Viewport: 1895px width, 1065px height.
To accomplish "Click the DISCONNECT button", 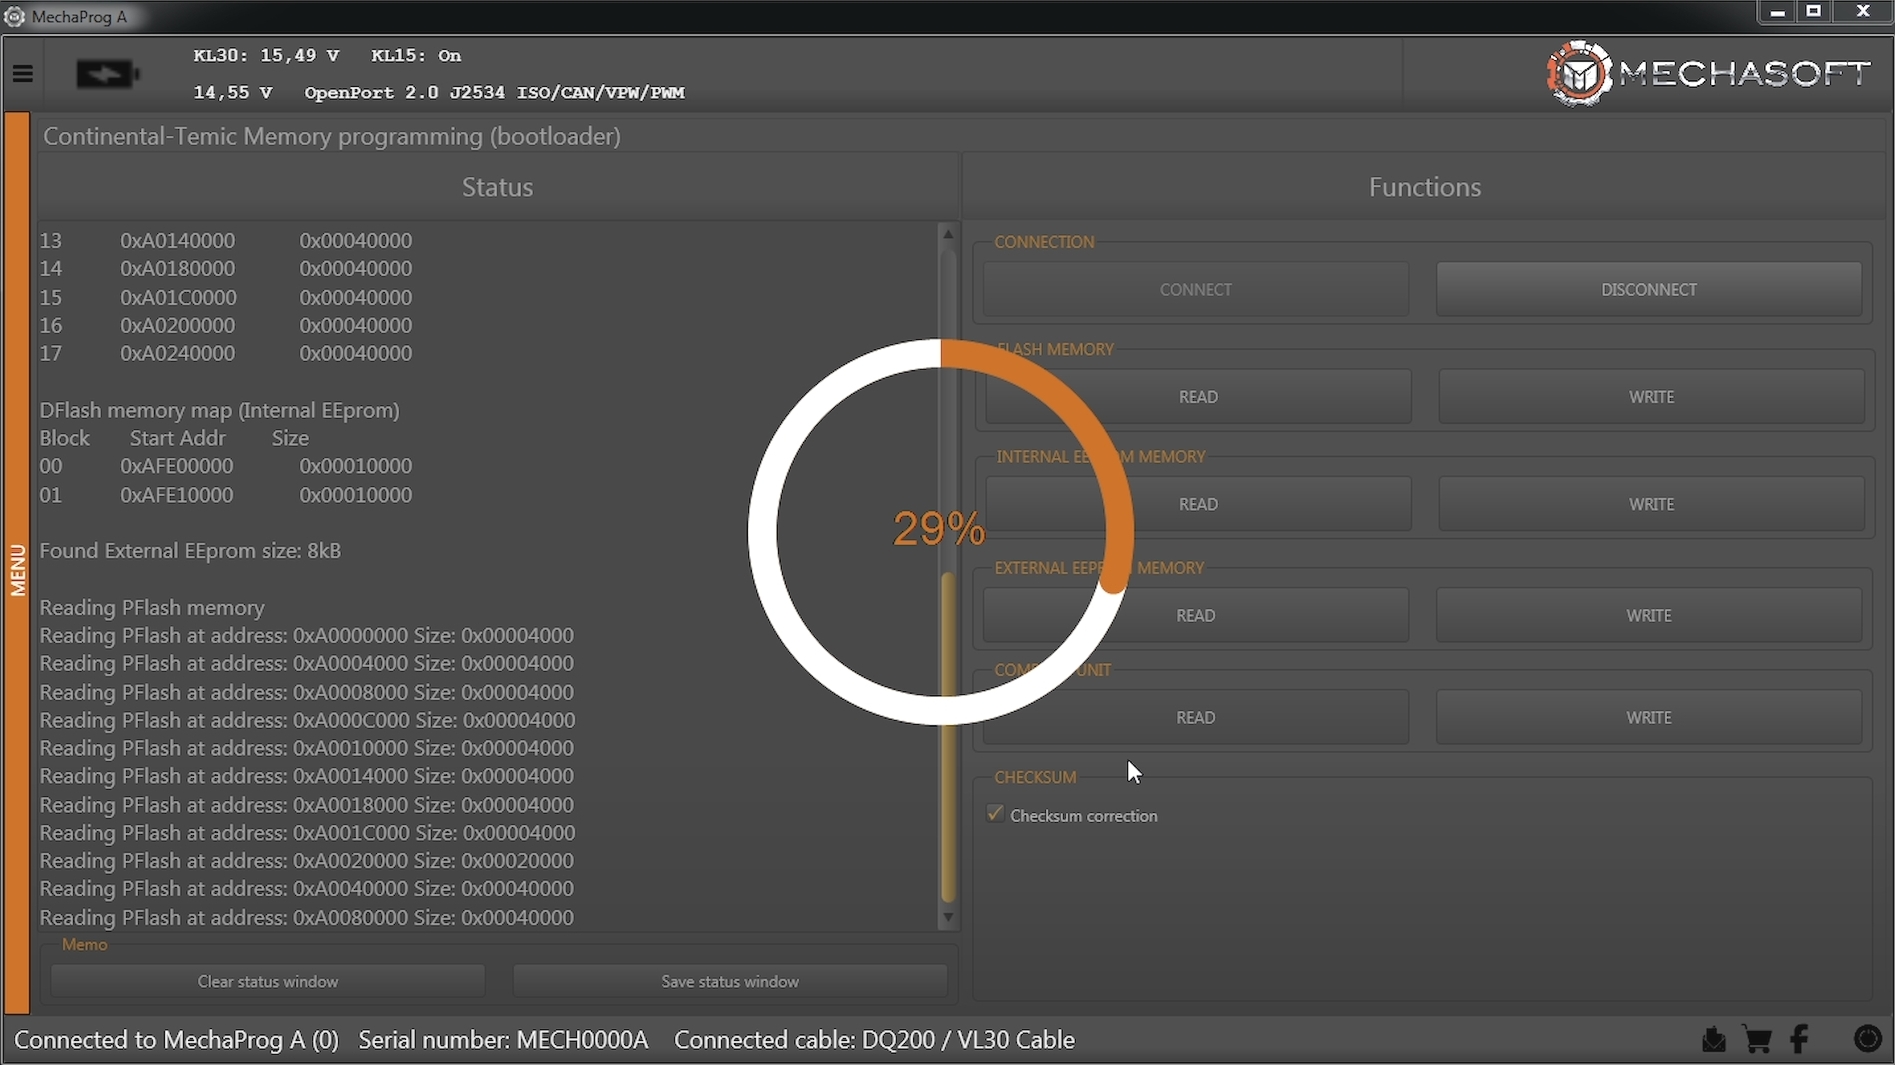I will 1649,289.
